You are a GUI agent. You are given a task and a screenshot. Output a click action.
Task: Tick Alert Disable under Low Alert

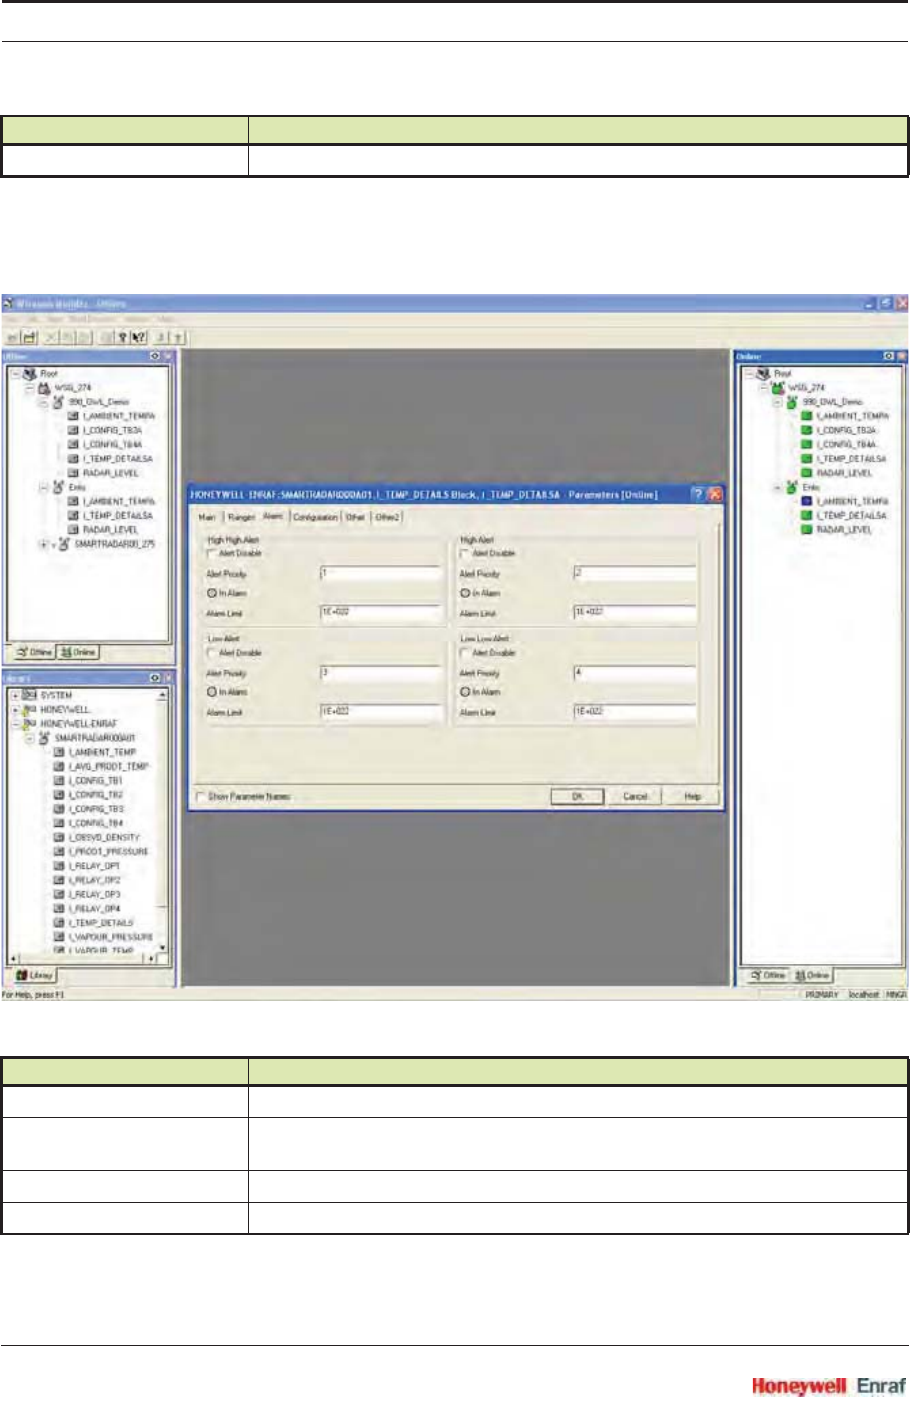(x=211, y=652)
